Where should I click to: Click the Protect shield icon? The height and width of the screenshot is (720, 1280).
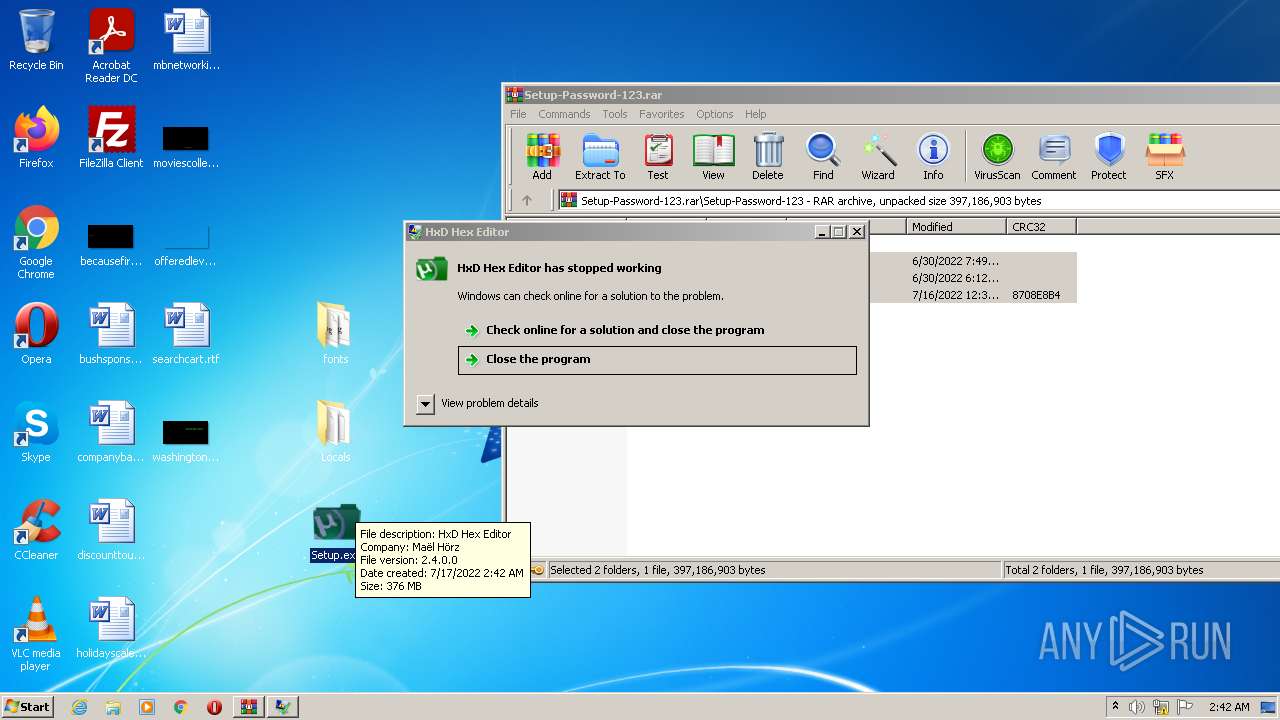click(x=1109, y=157)
